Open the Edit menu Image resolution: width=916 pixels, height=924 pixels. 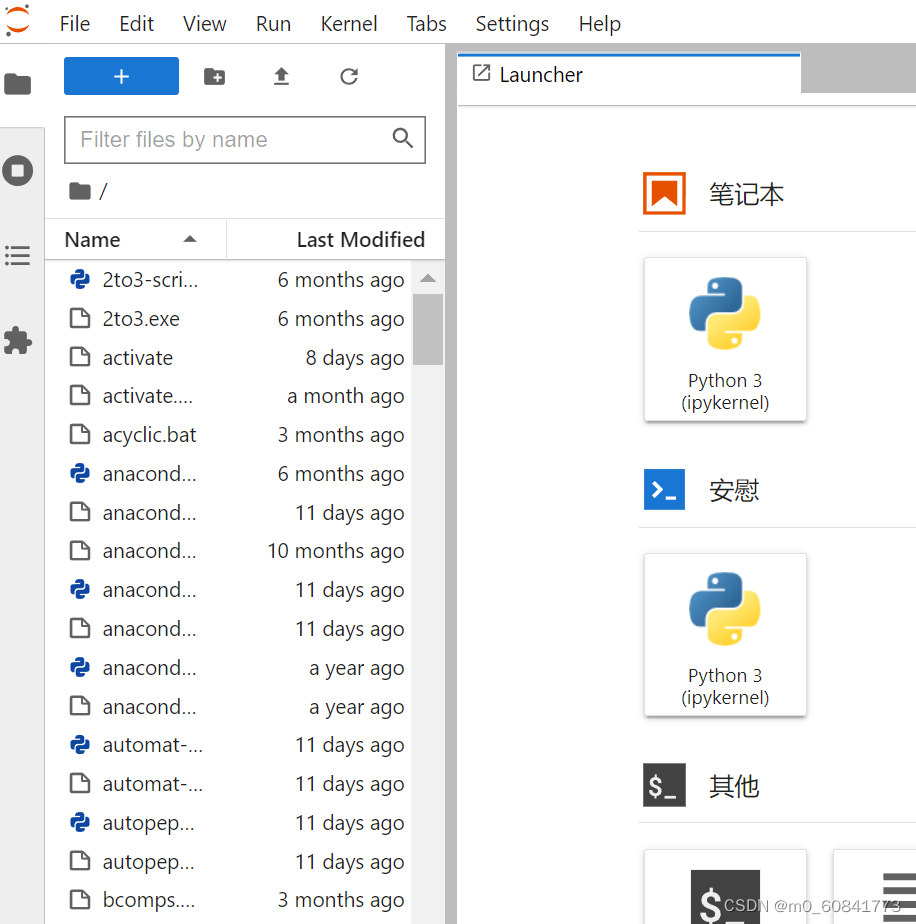click(136, 24)
